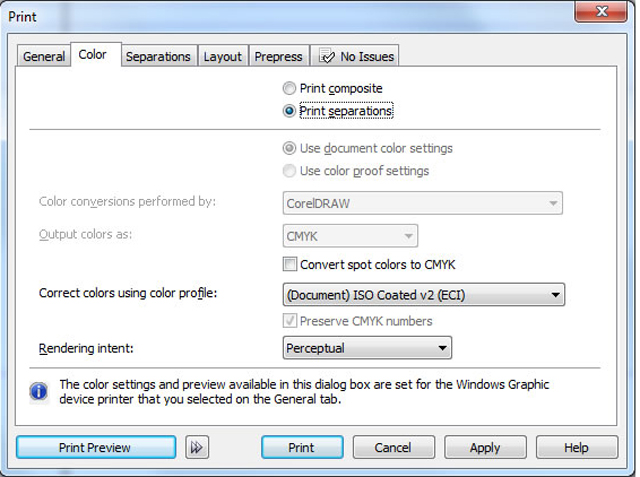Open the Output colors as CMYK dropdown
This screenshot has width=640, height=477.
(x=350, y=236)
